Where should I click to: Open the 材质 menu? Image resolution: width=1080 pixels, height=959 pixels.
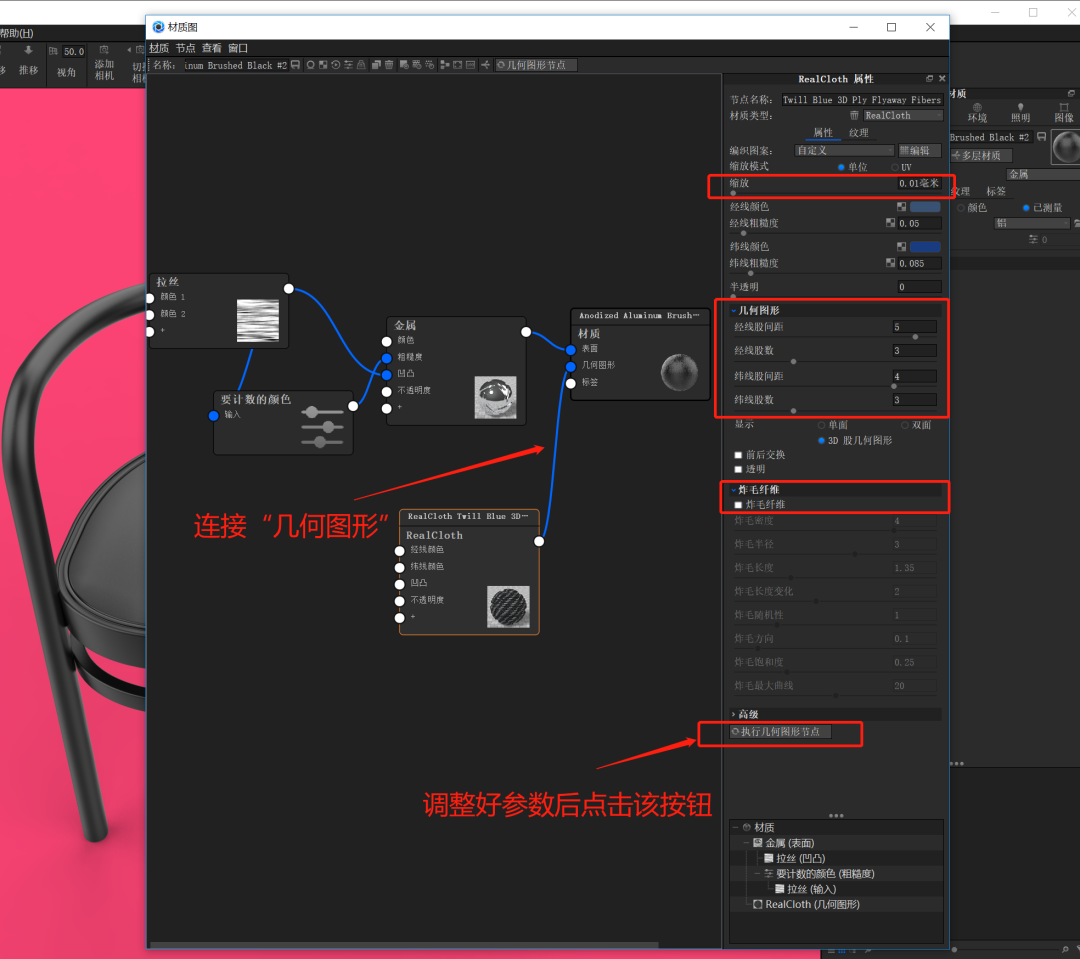[x=159, y=48]
